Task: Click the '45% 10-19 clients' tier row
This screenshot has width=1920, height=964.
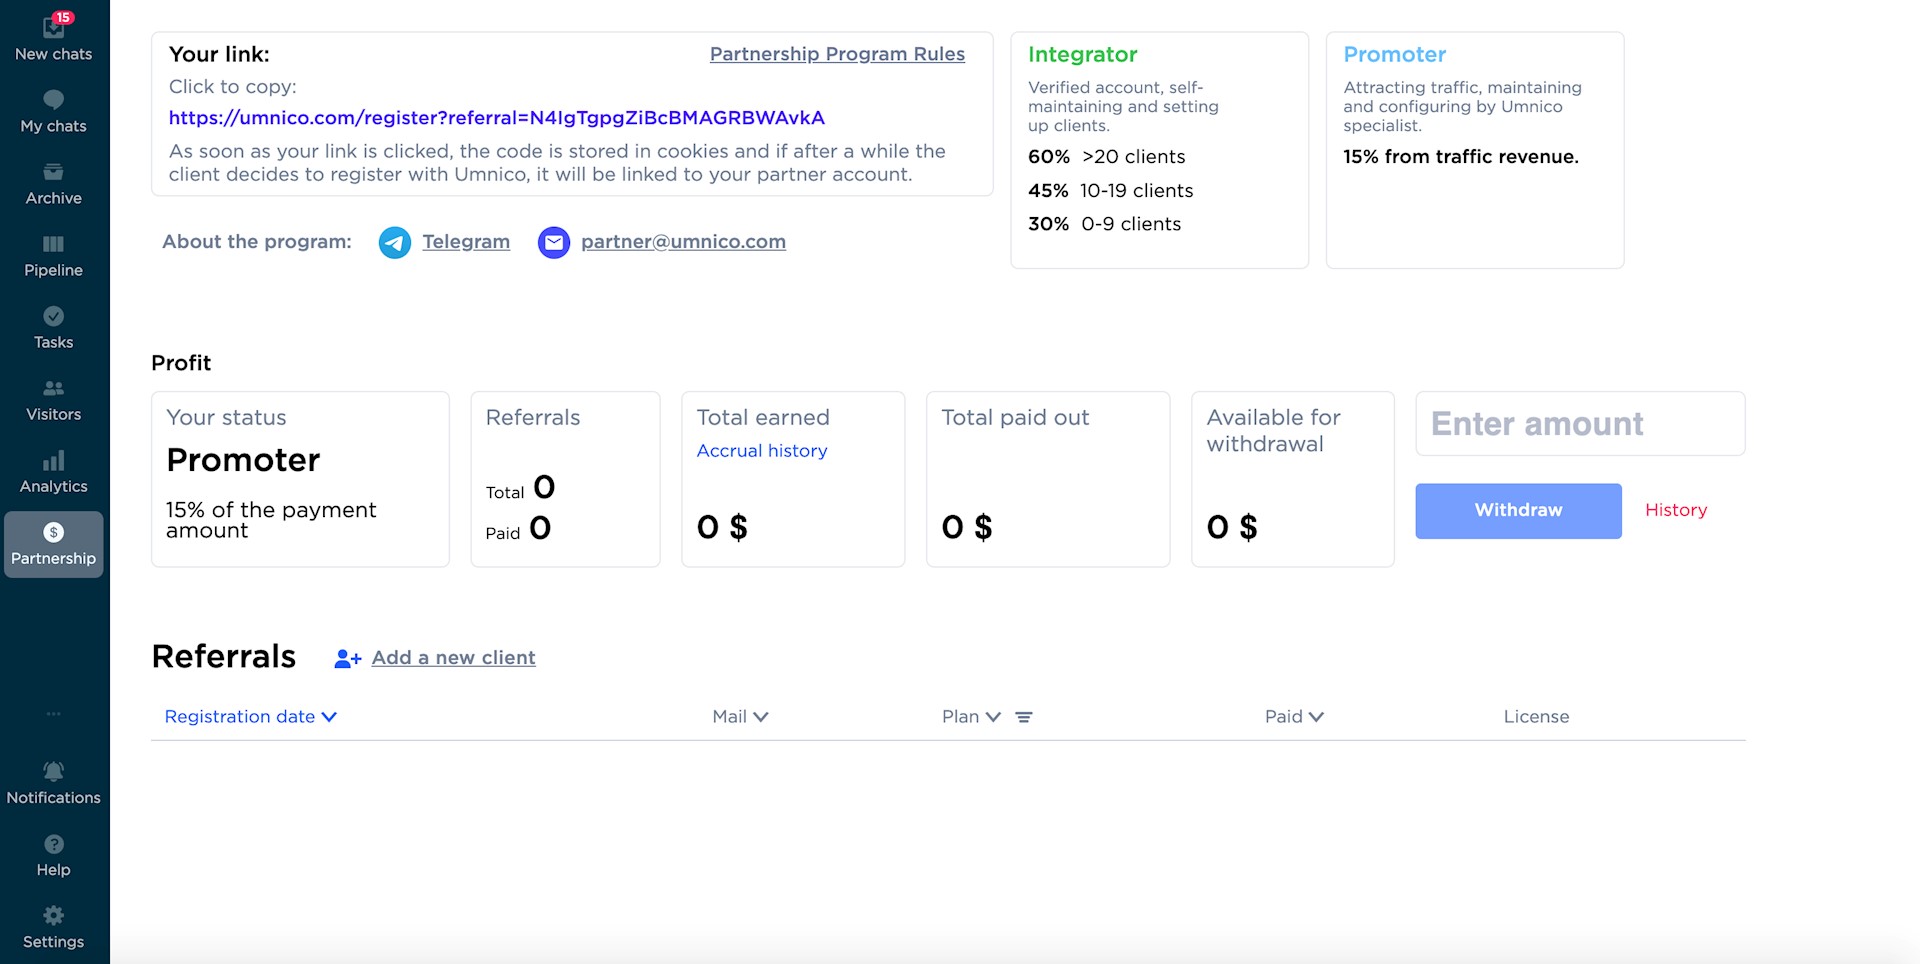Action: click(x=1110, y=191)
